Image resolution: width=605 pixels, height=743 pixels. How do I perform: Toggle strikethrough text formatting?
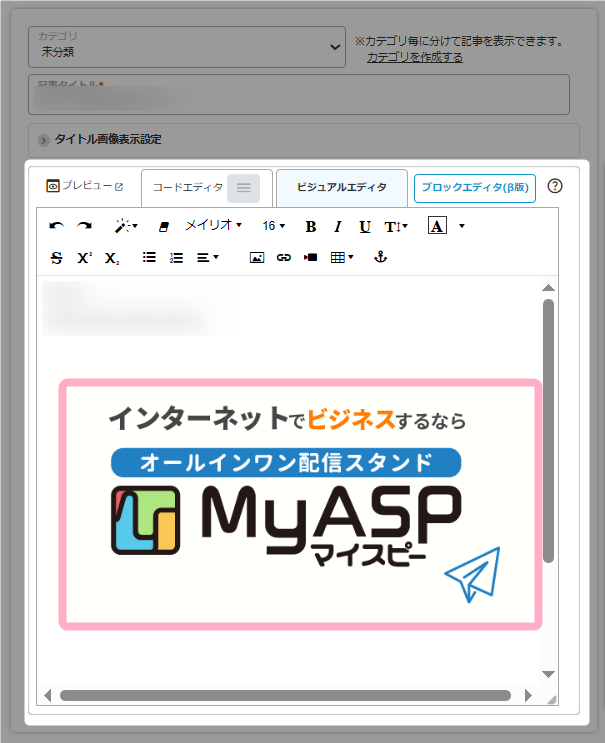[56, 258]
